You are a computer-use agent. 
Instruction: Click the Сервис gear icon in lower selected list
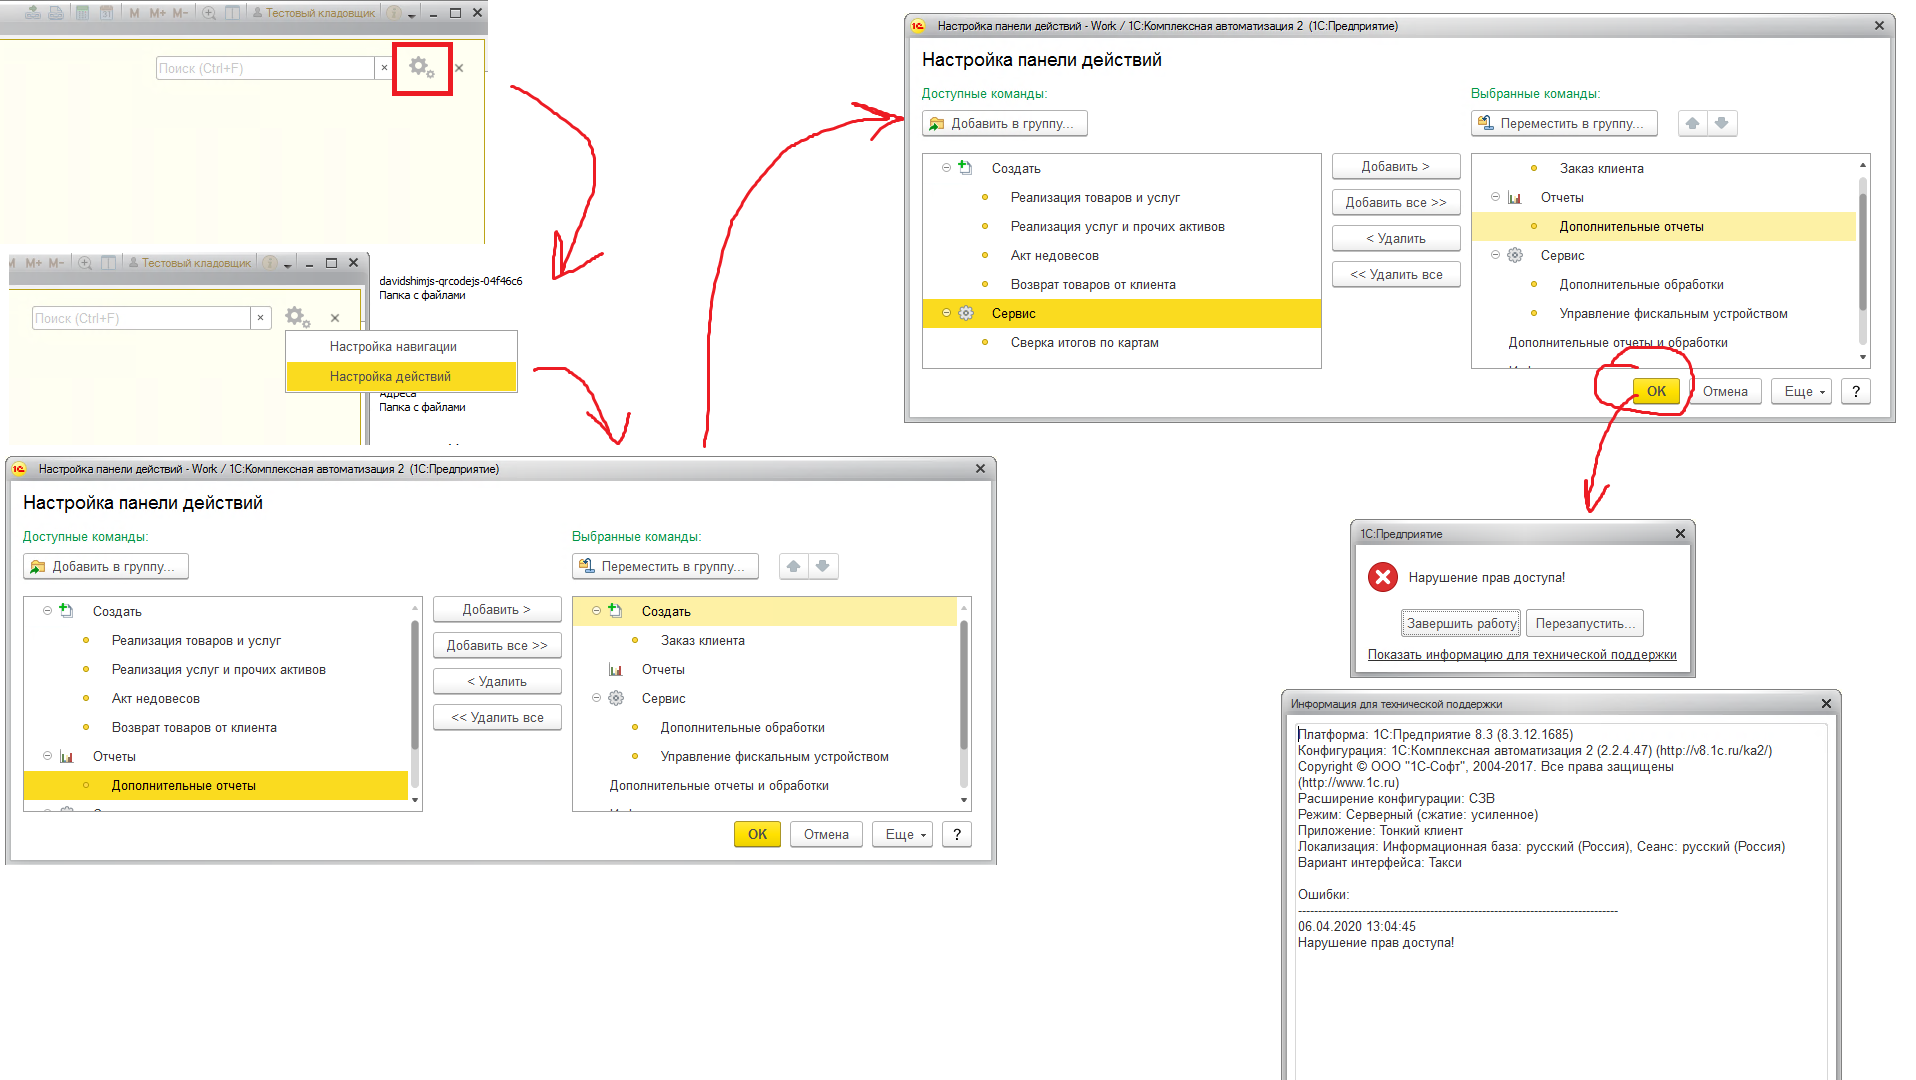click(616, 698)
